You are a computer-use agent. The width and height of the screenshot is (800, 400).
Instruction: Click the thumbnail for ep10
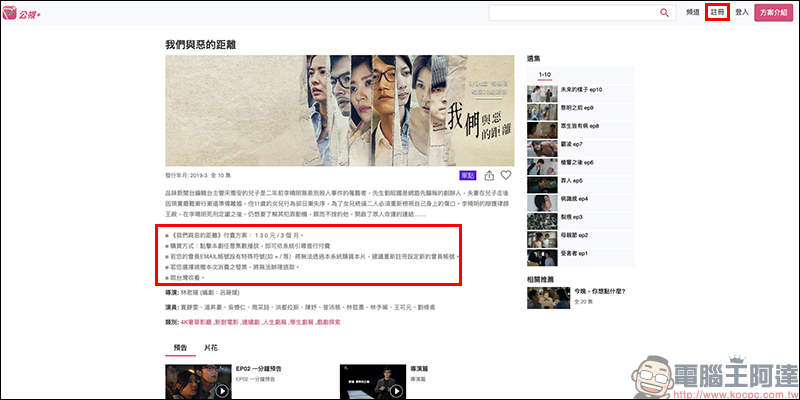542,94
